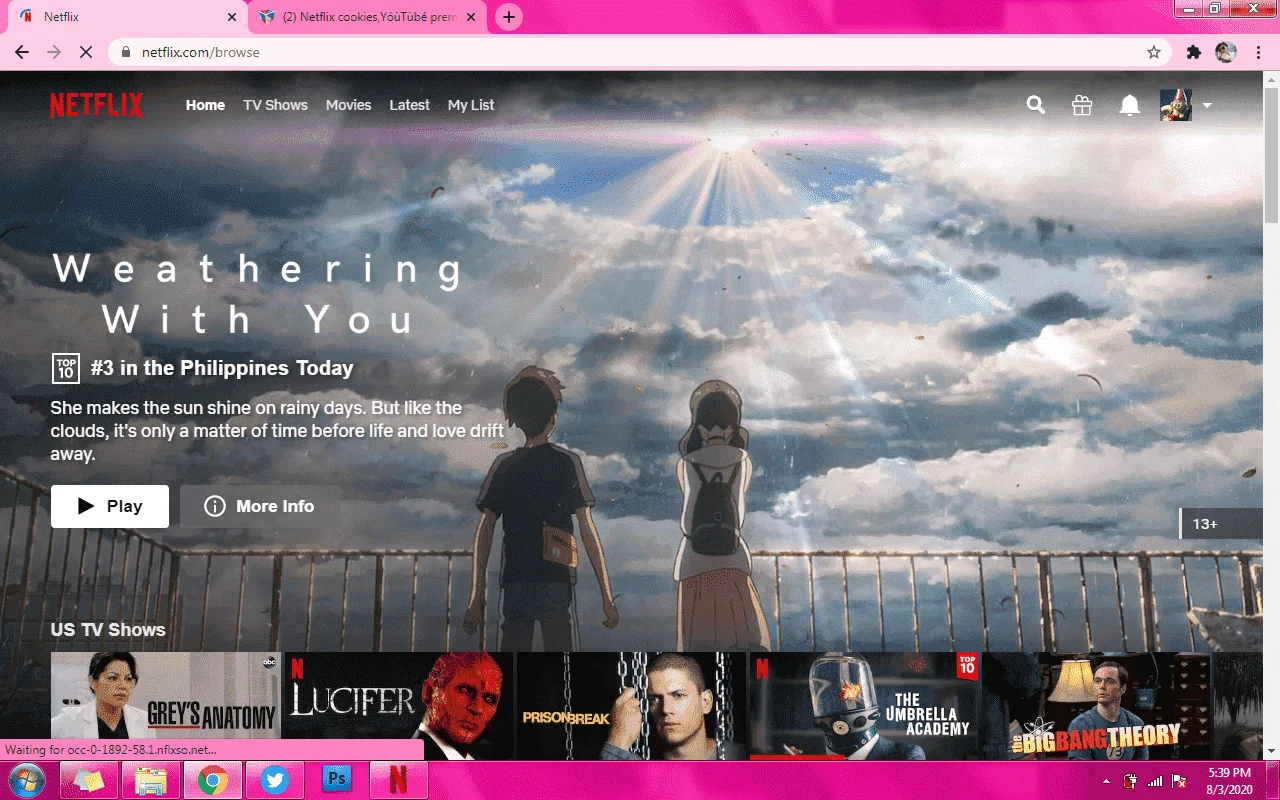Close the Netflix cookies tab
Image resolution: width=1280 pixels, height=800 pixels.
click(x=471, y=17)
